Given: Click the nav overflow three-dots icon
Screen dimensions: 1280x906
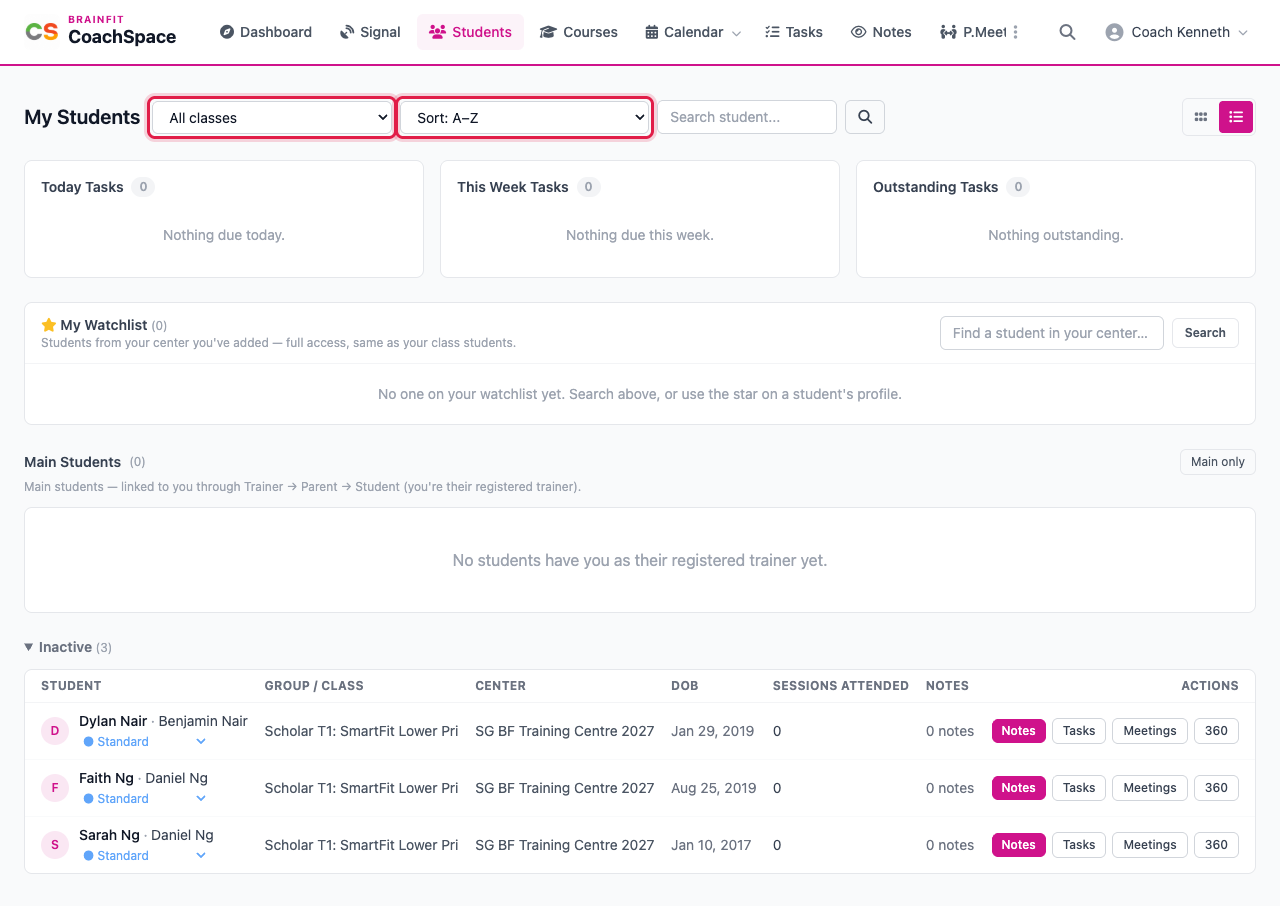Looking at the screenshot, I should [x=1016, y=32].
